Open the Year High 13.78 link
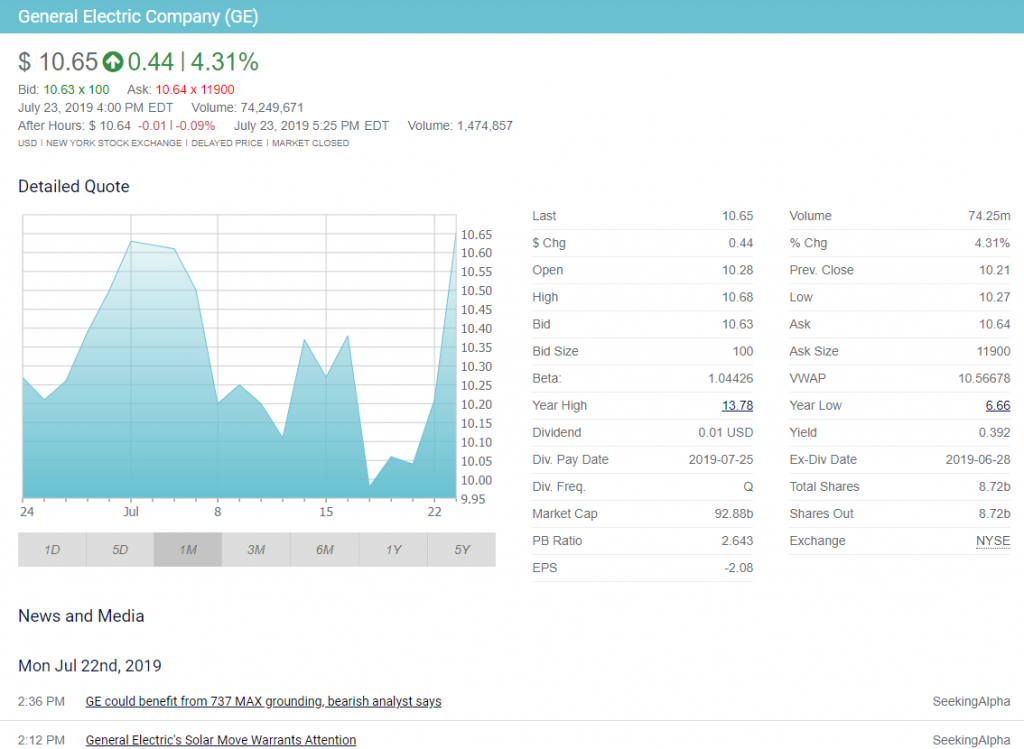 (737, 406)
